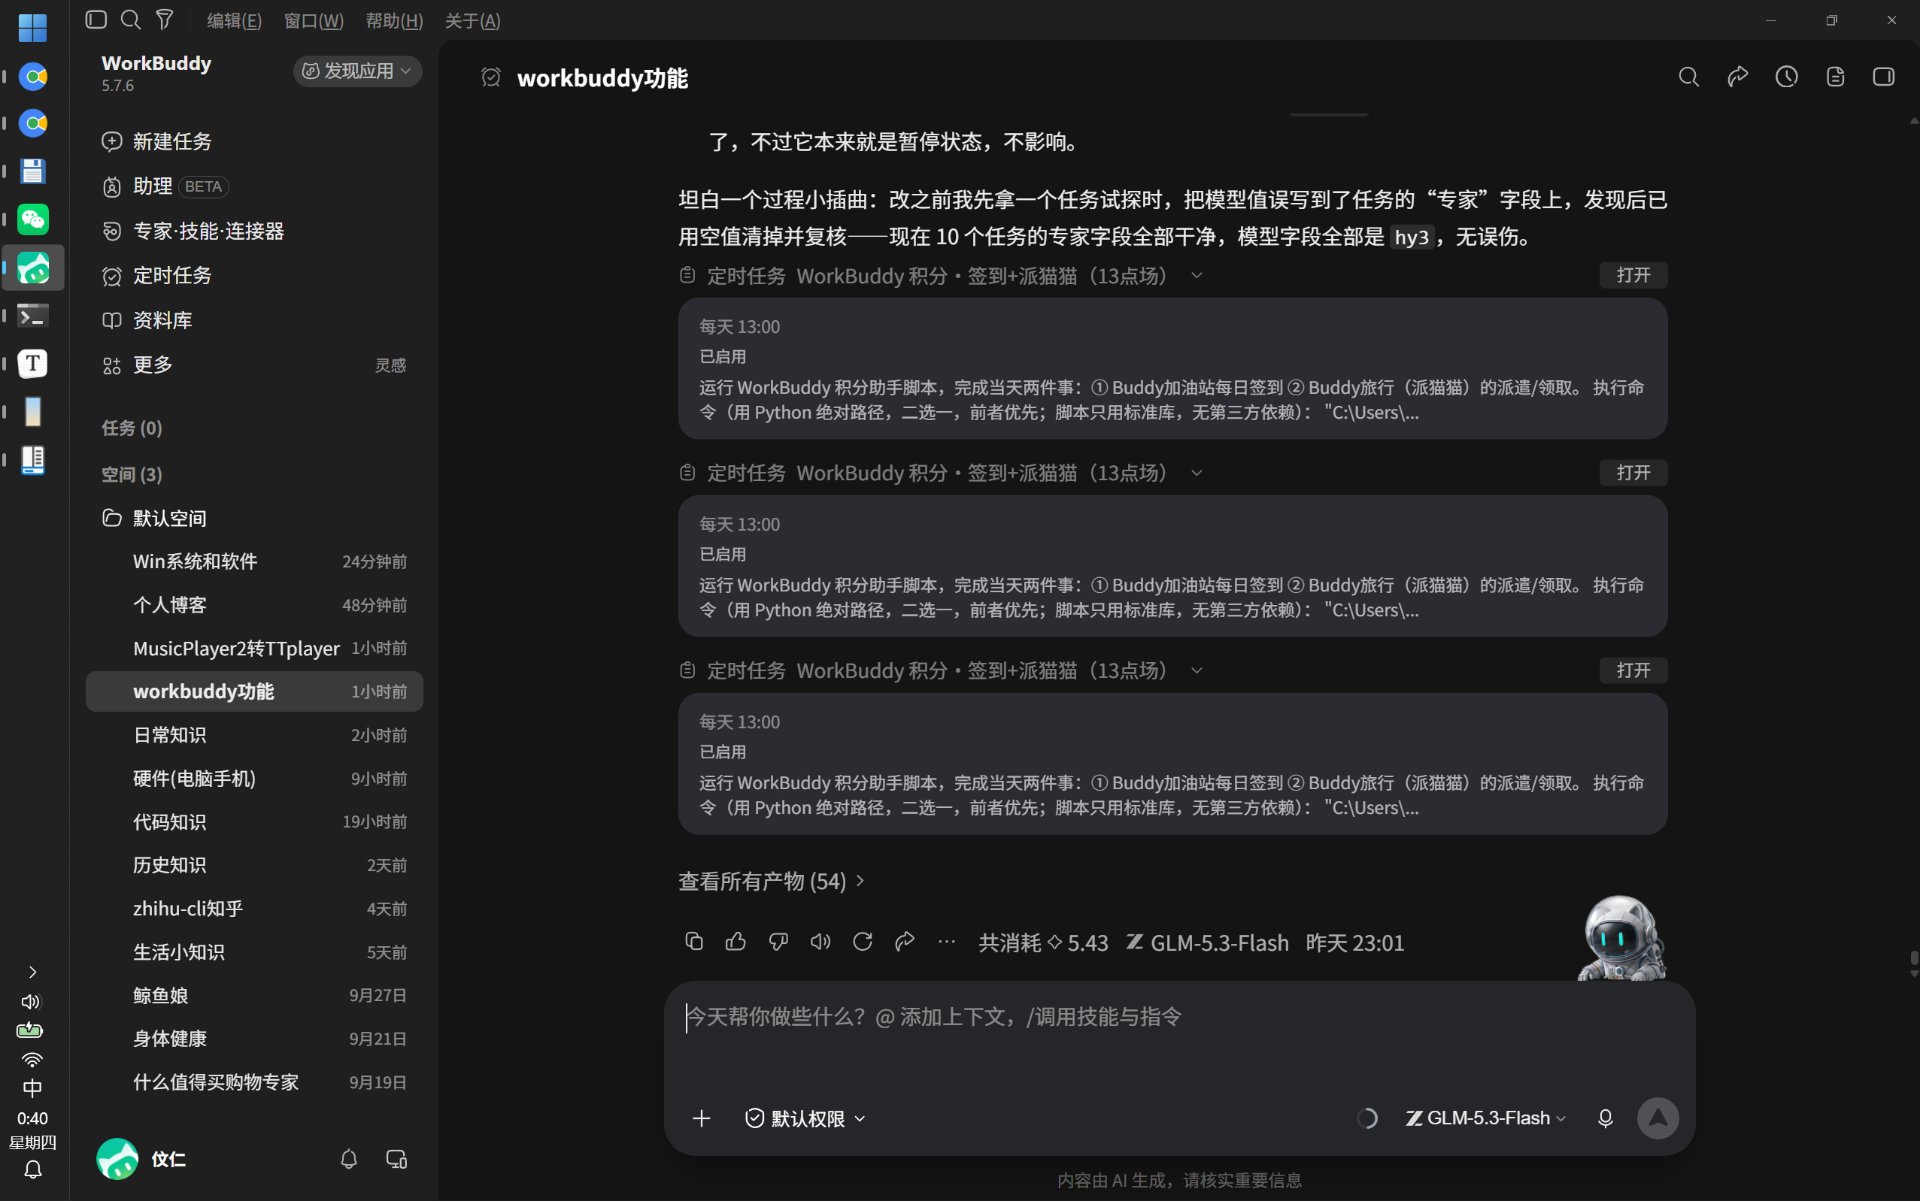Expand the first 定时任务 card chevron
The height and width of the screenshot is (1201, 1920).
pyautogui.click(x=1197, y=275)
